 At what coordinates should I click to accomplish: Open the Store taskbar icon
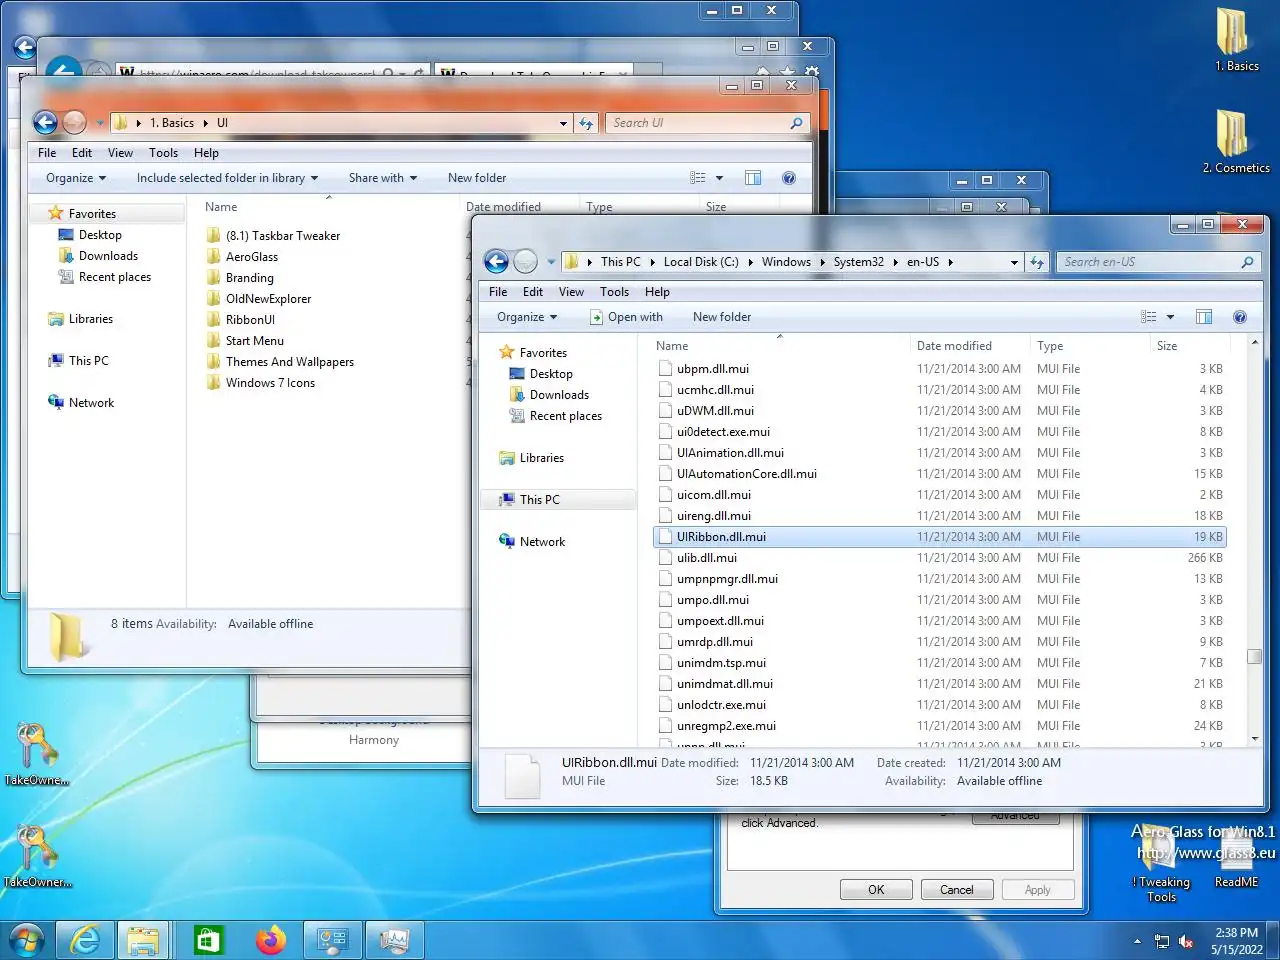click(207, 940)
